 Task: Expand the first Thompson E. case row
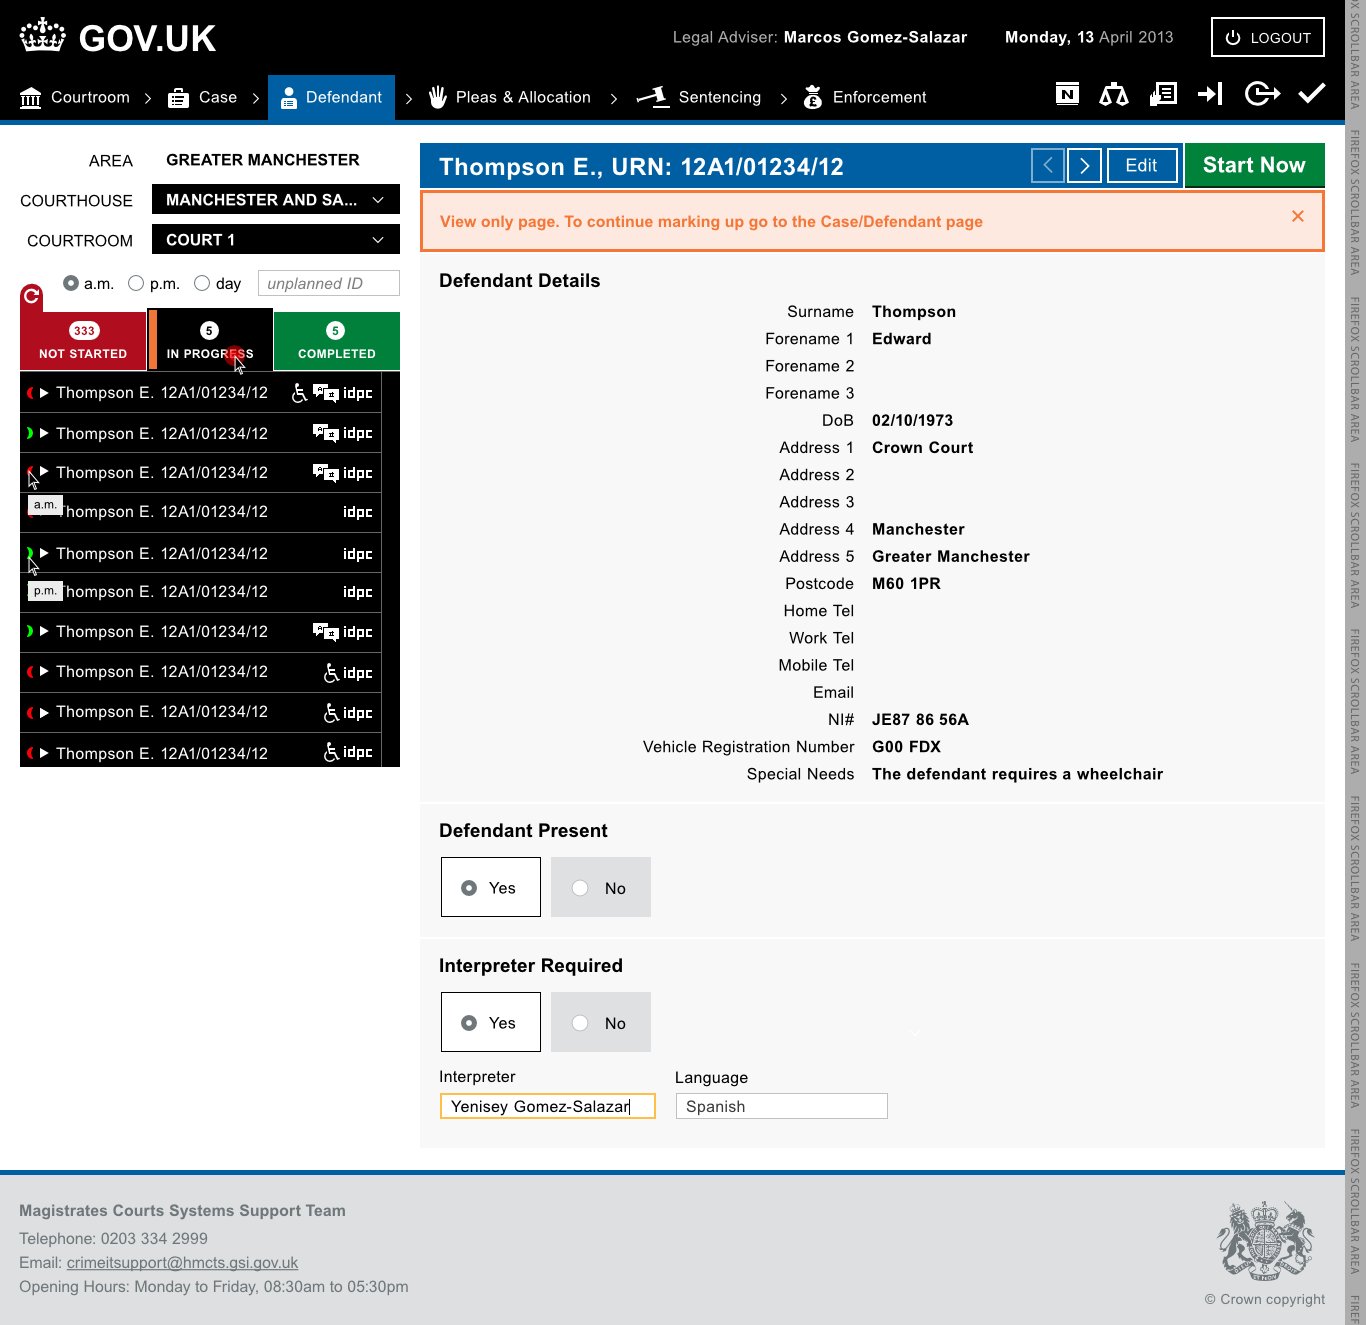point(44,393)
